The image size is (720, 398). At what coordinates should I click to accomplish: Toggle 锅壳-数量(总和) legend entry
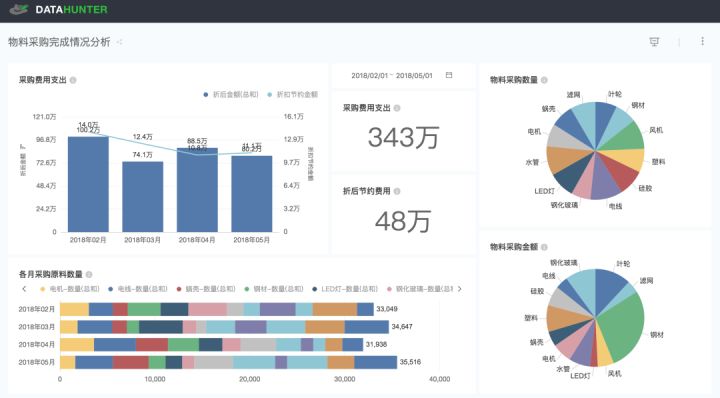(206, 289)
